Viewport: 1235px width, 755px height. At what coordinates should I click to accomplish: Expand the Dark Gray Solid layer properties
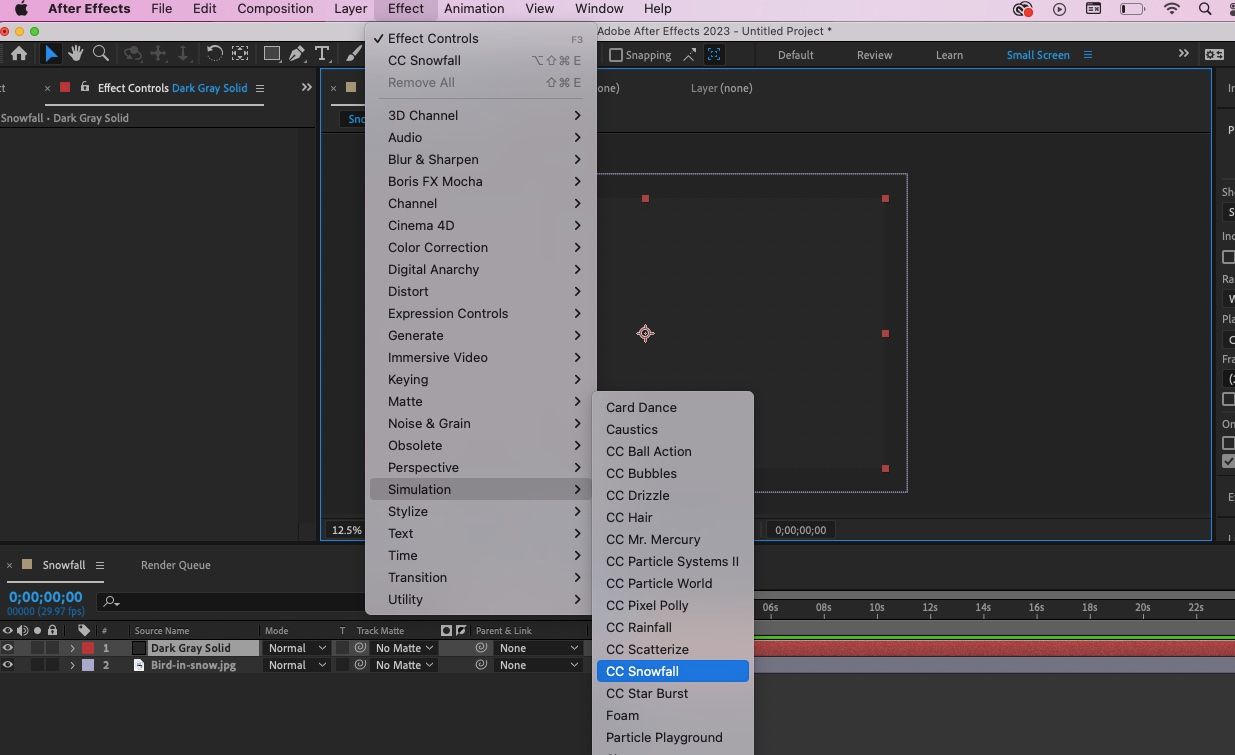coord(72,648)
